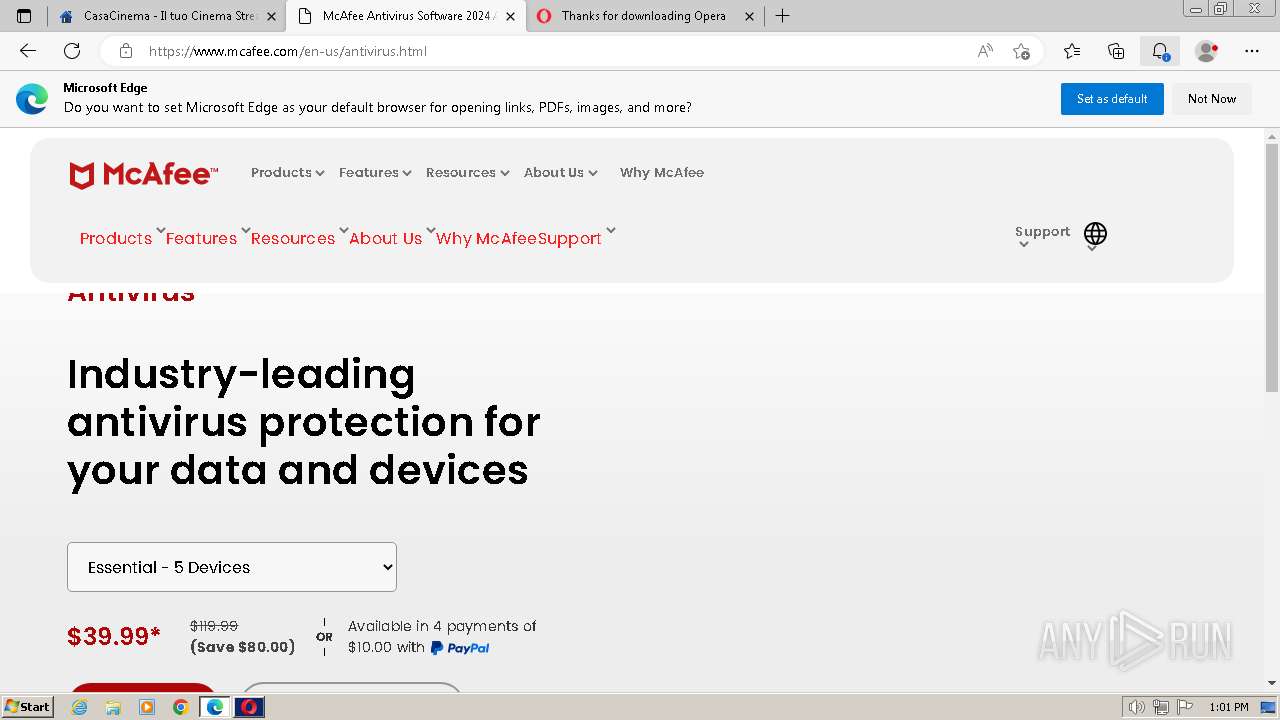Open a new tab with plus icon

(782, 16)
